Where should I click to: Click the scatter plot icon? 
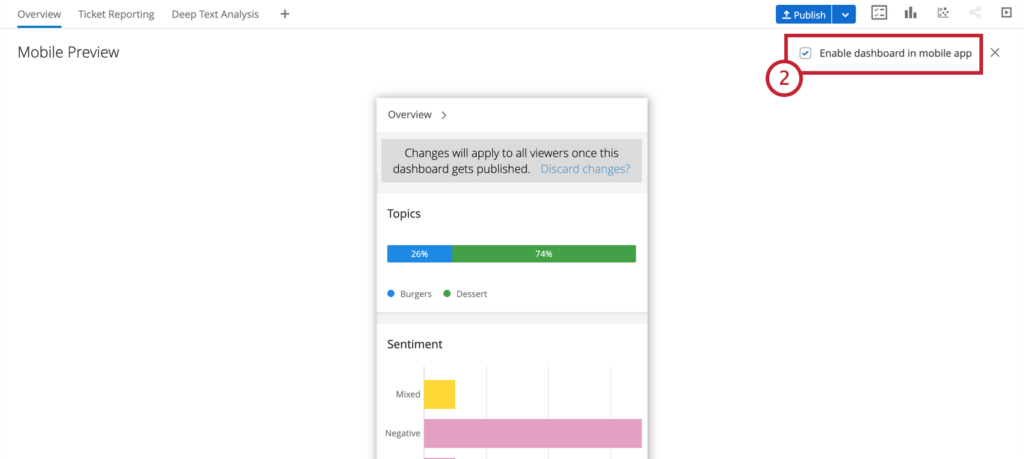click(x=943, y=13)
